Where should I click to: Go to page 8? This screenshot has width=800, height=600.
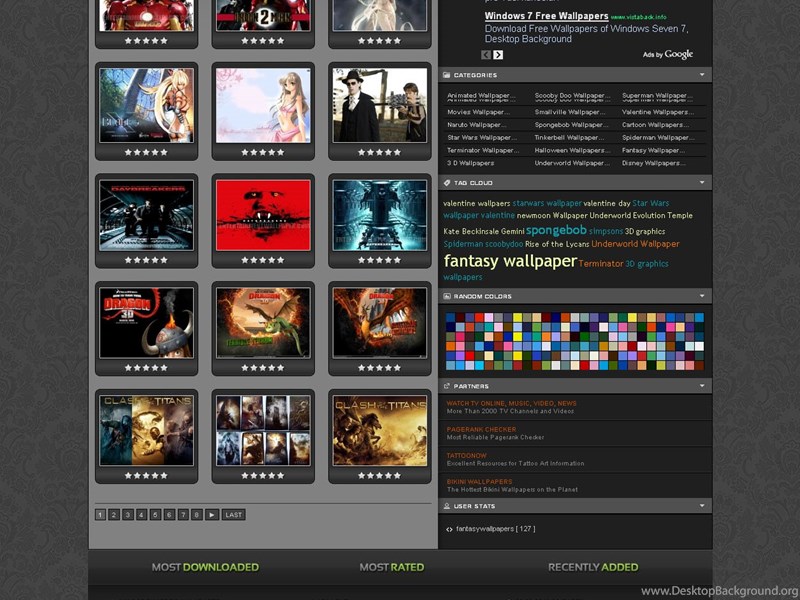(x=197, y=515)
